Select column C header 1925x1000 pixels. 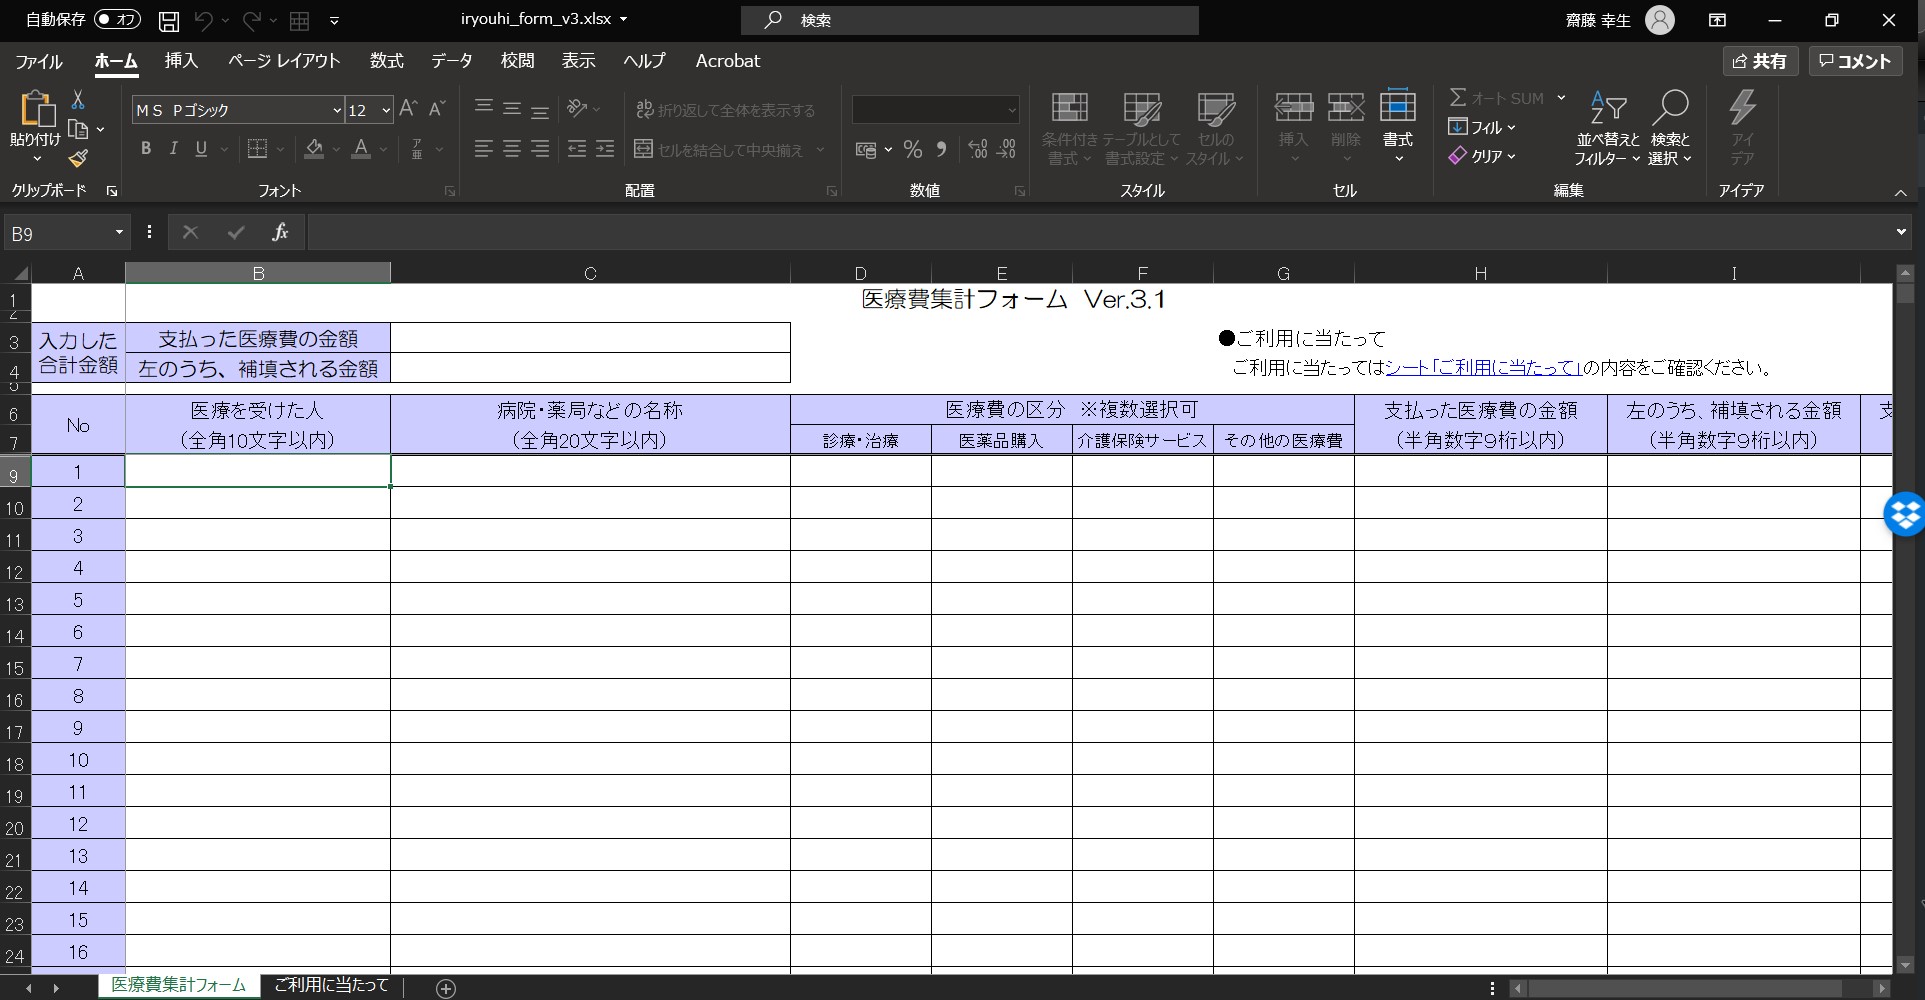pyautogui.click(x=590, y=273)
